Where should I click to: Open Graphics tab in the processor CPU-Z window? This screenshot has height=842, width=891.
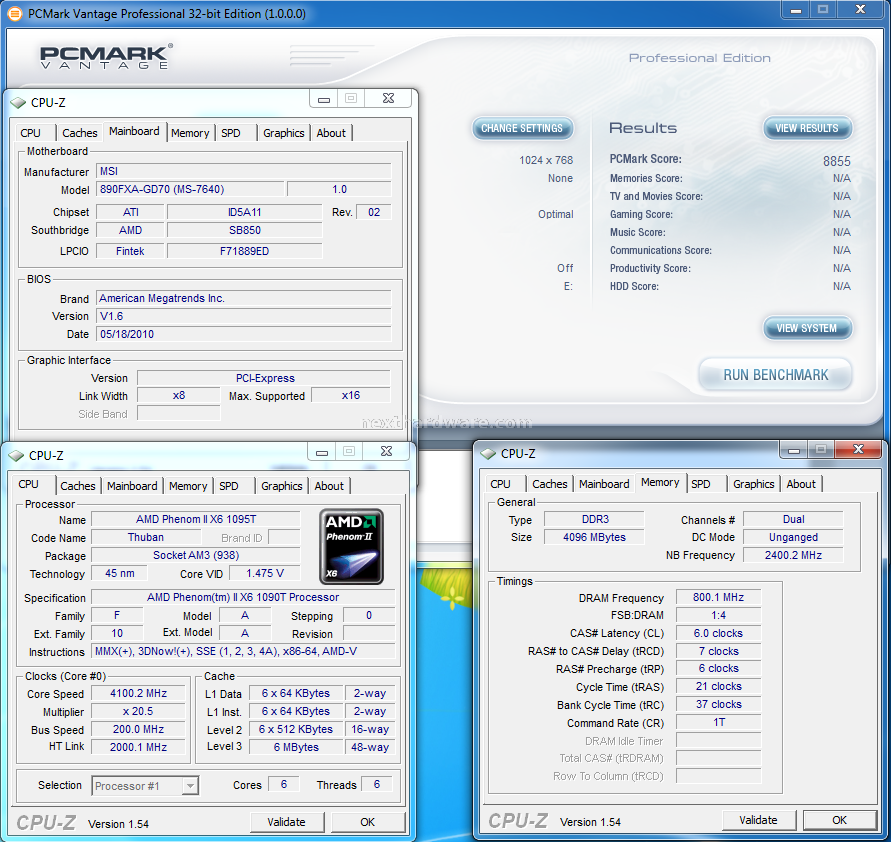[x=281, y=486]
